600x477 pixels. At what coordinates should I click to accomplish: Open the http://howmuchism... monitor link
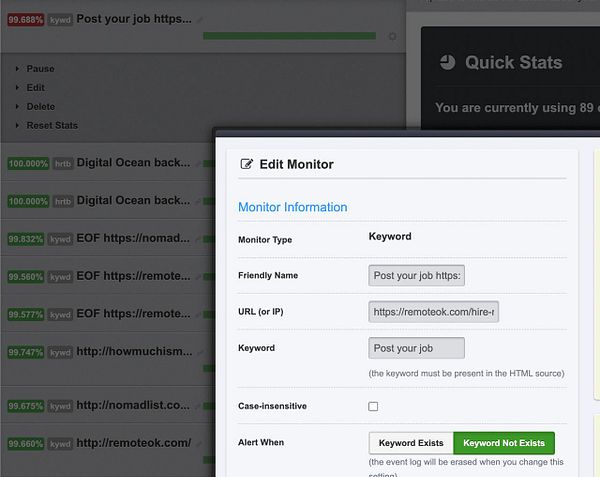[x=133, y=352]
